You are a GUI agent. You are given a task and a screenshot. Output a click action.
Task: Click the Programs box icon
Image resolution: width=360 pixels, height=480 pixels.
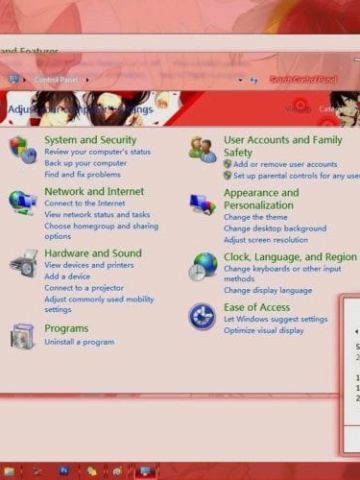point(23,336)
